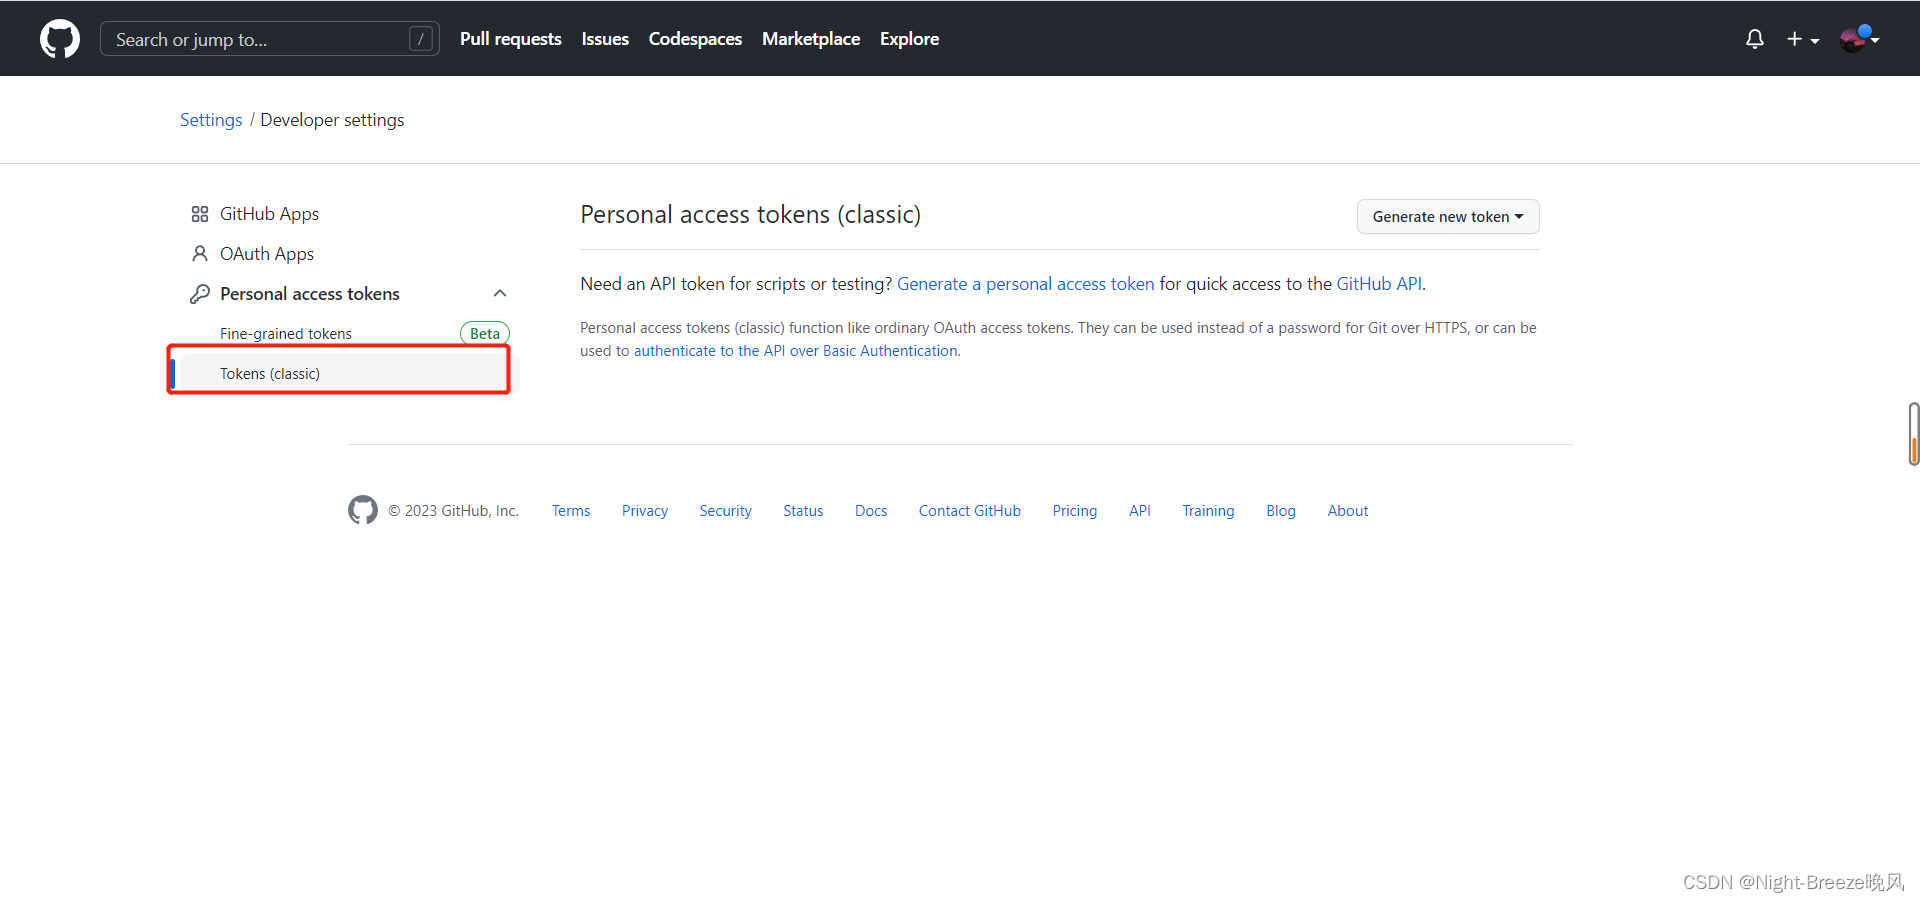Open the Training footer link
This screenshot has width=1920, height=902.
click(x=1208, y=511)
